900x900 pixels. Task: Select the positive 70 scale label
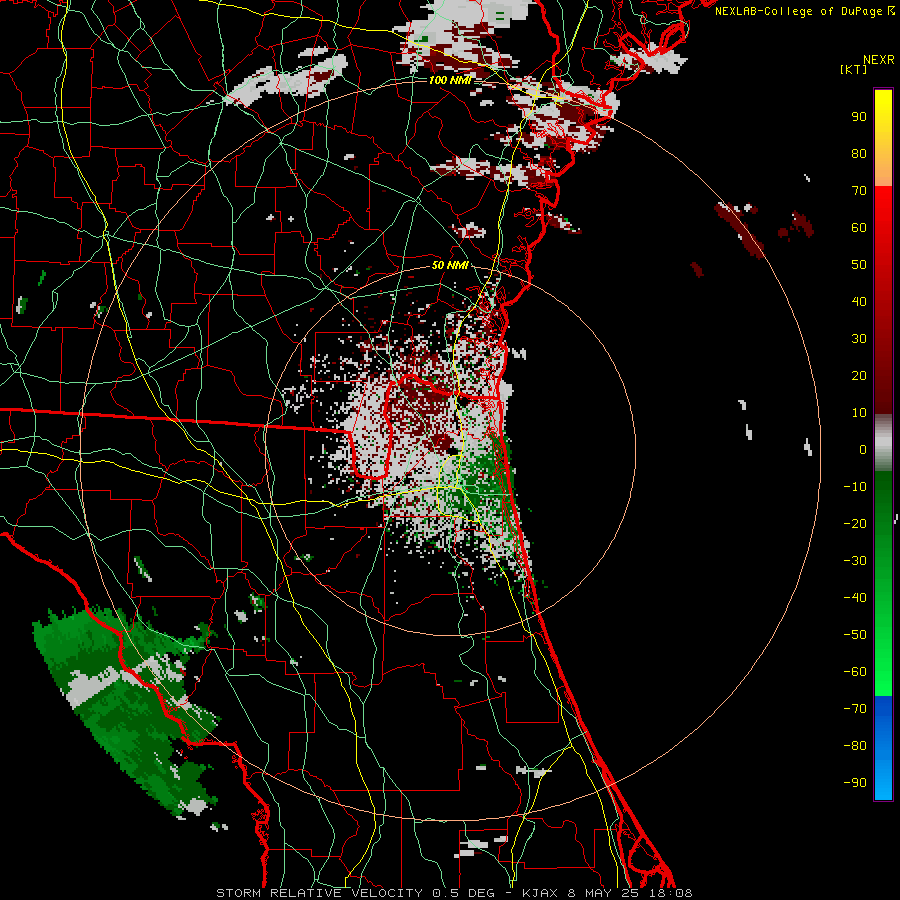(859, 191)
